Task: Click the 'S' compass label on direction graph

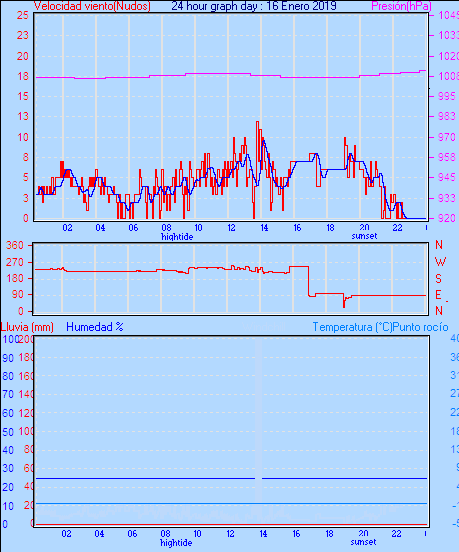Action: pos(438,278)
